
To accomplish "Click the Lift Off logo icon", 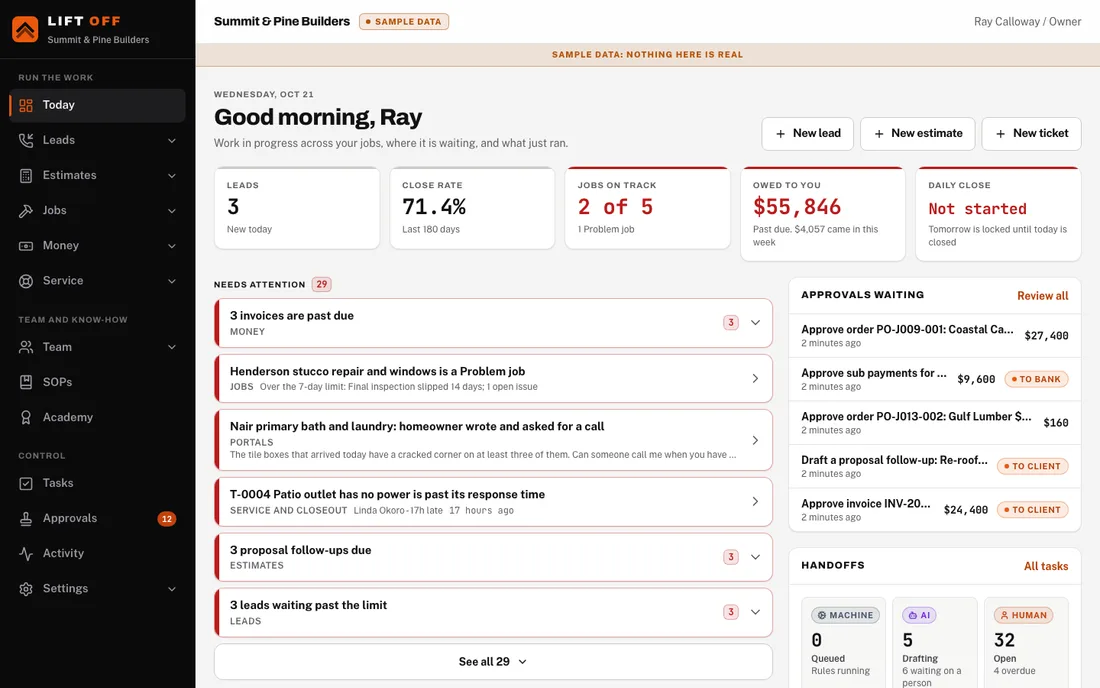I will coord(25,29).
